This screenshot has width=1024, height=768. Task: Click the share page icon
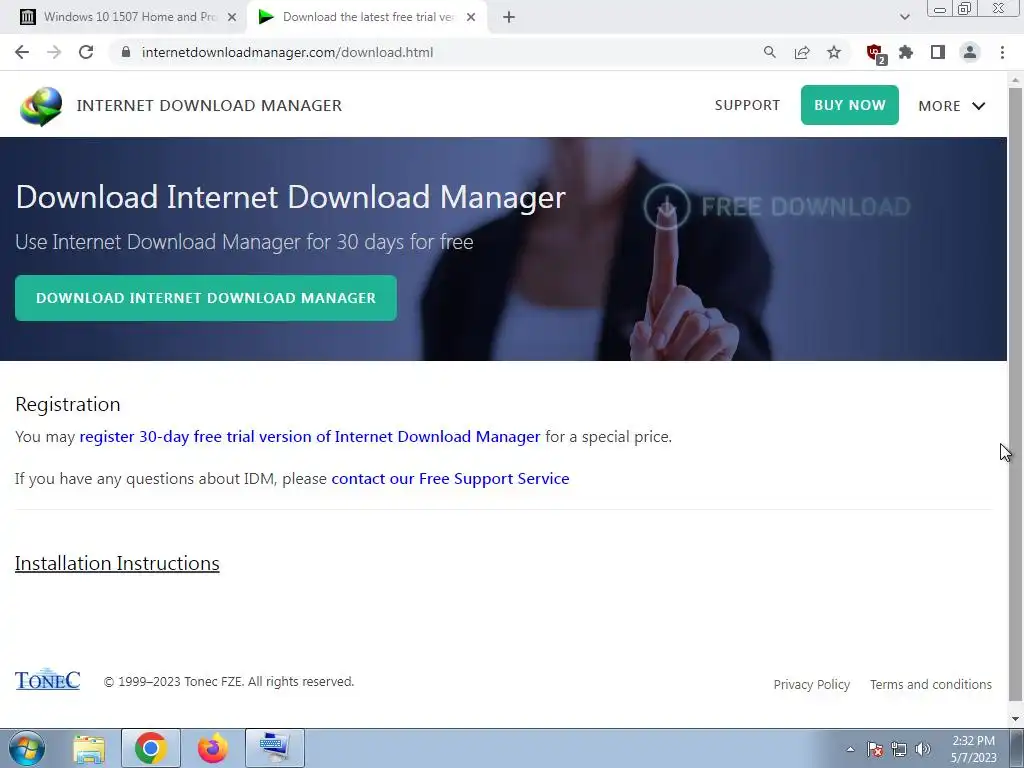pyautogui.click(x=802, y=52)
